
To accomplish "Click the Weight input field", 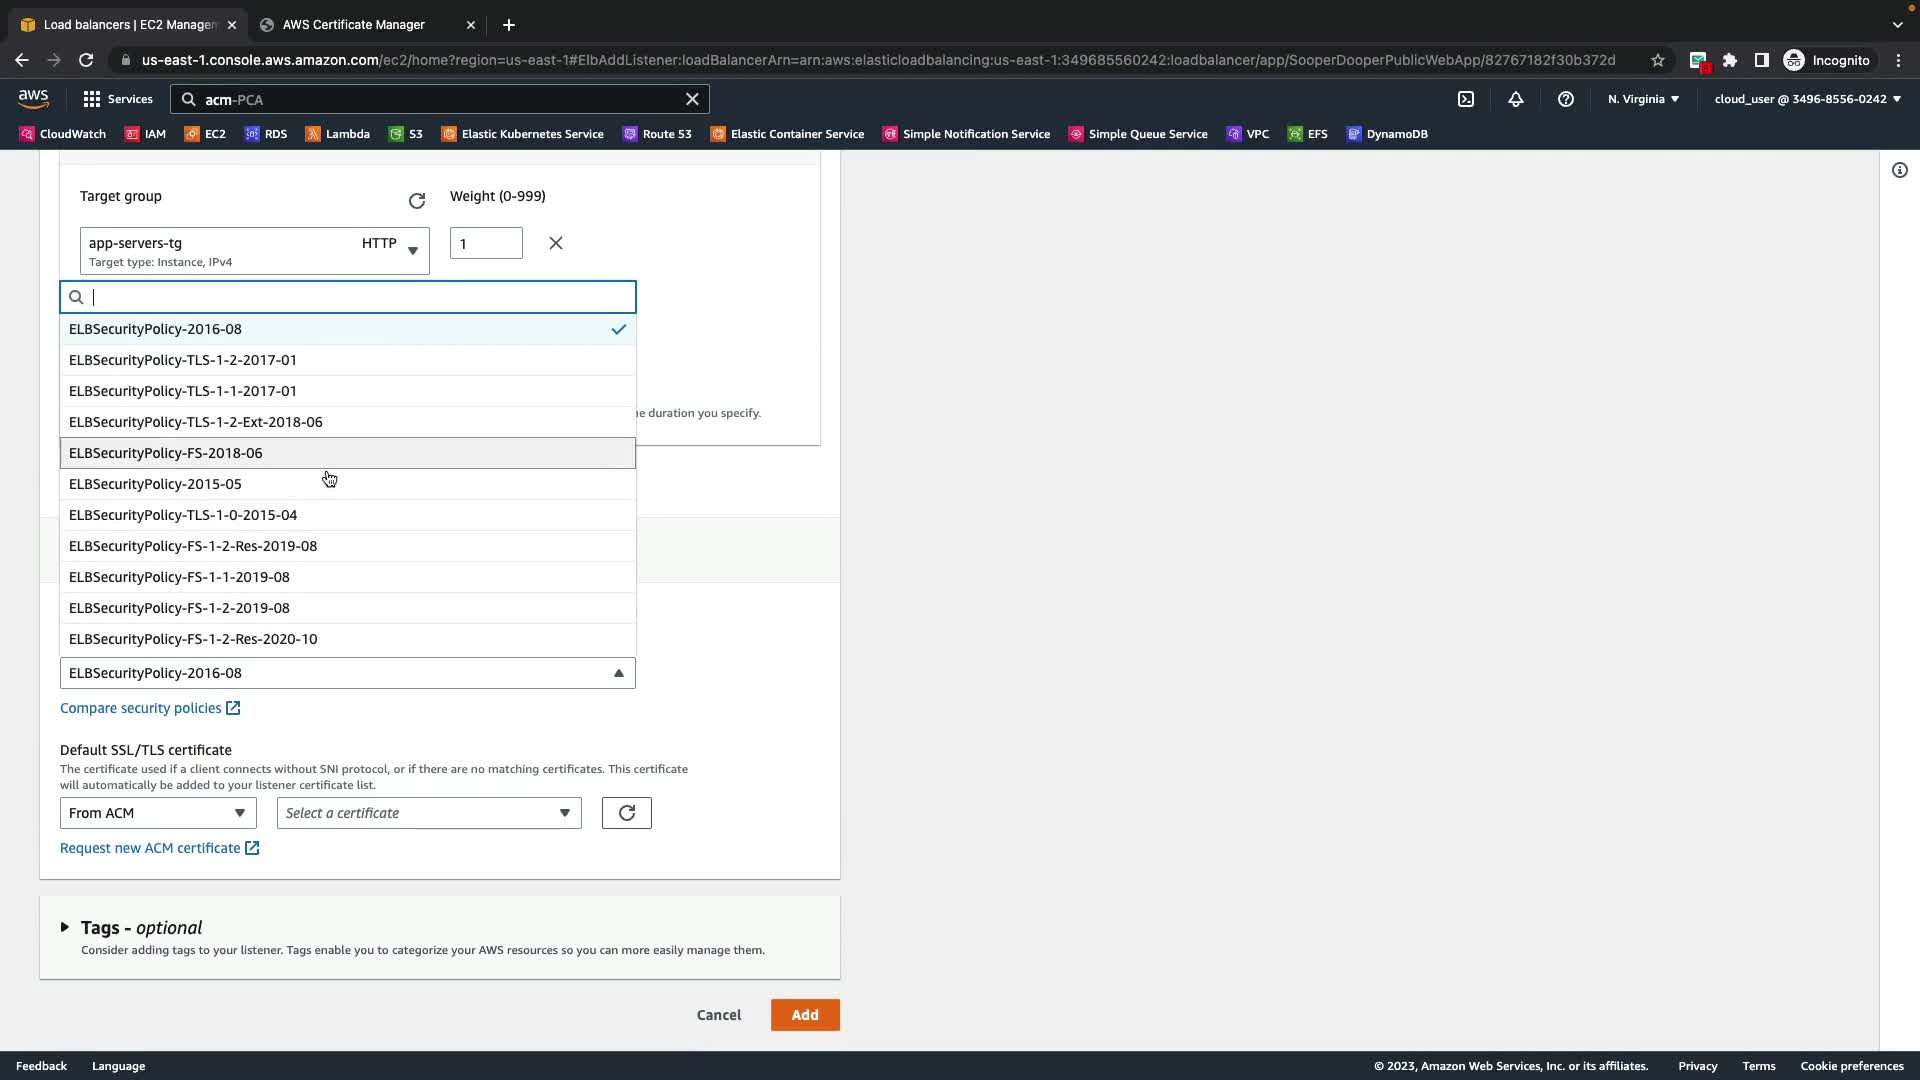I will pyautogui.click(x=485, y=243).
